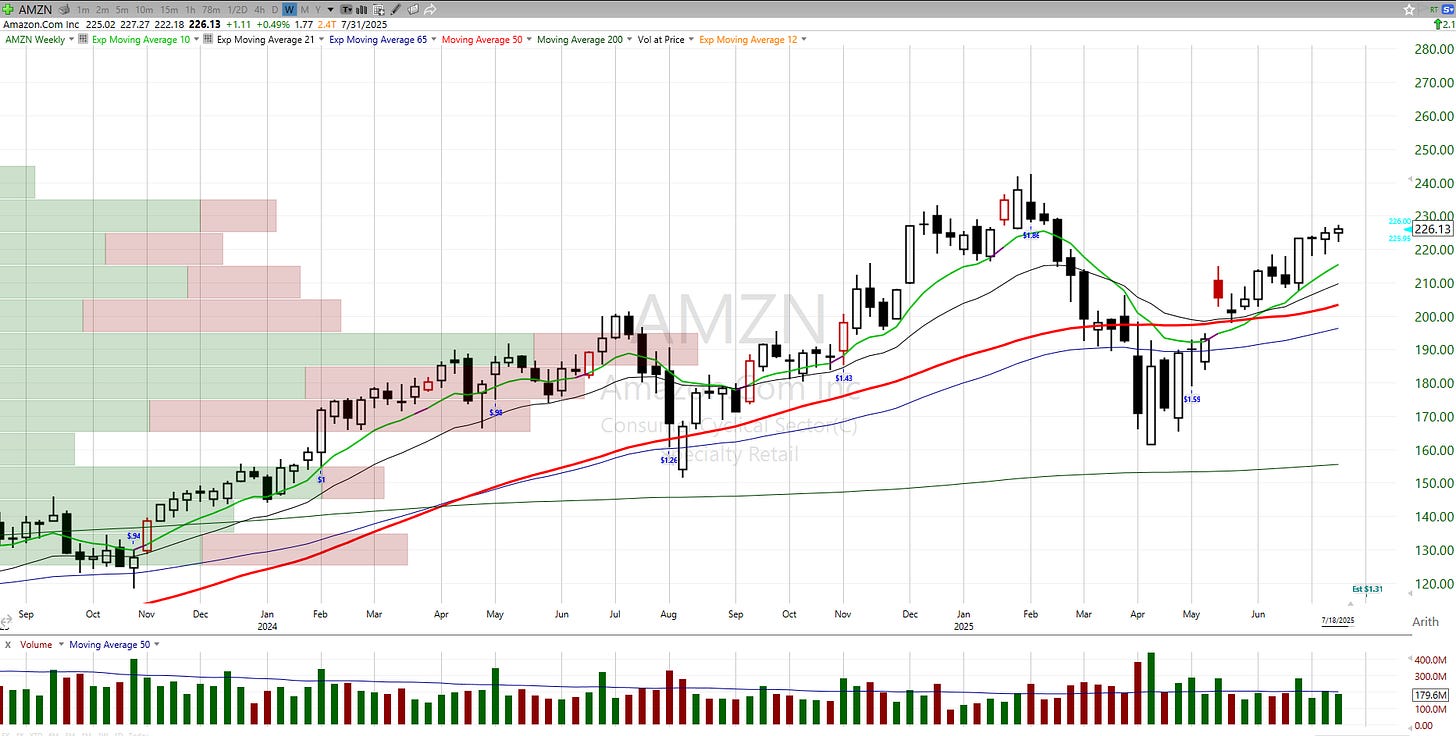
Task: Click the RT real-time indicator
Action: tap(1434, 9)
